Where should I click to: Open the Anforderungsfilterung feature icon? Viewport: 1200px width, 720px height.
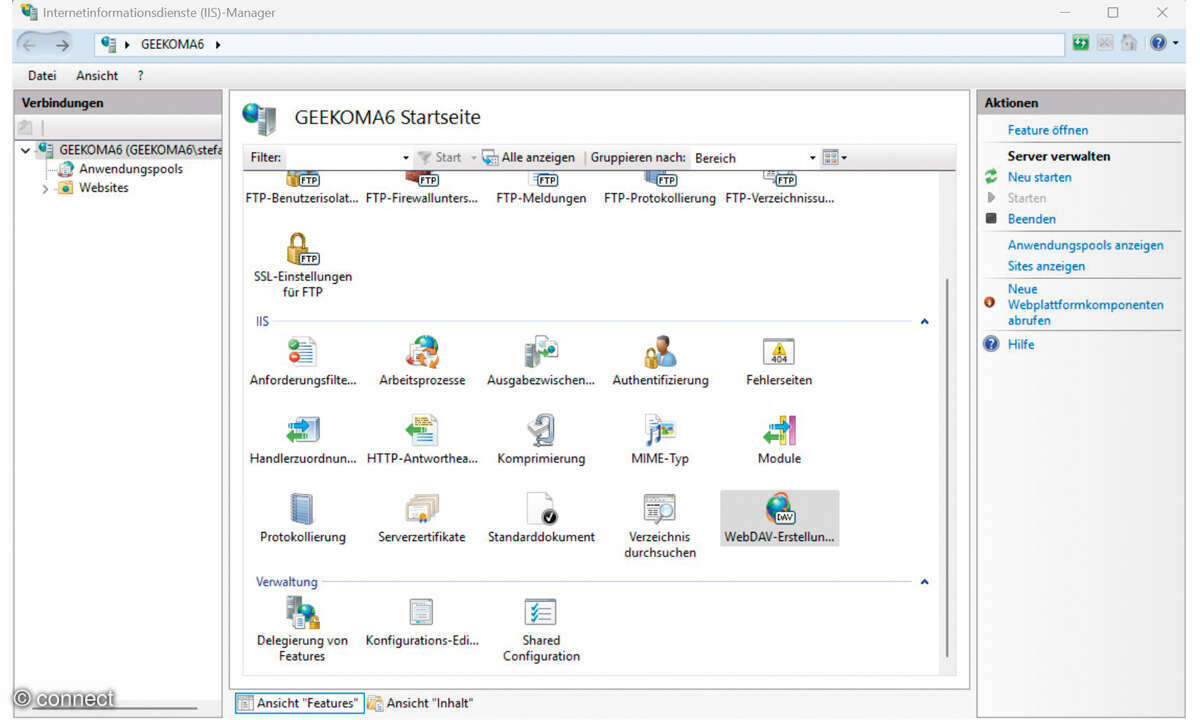pyautogui.click(x=302, y=362)
